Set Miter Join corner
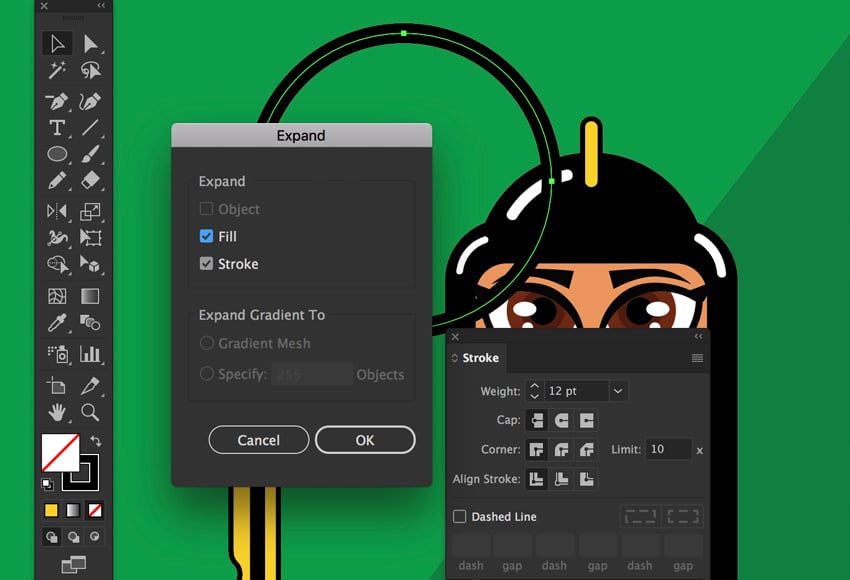 (x=537, y=449)
